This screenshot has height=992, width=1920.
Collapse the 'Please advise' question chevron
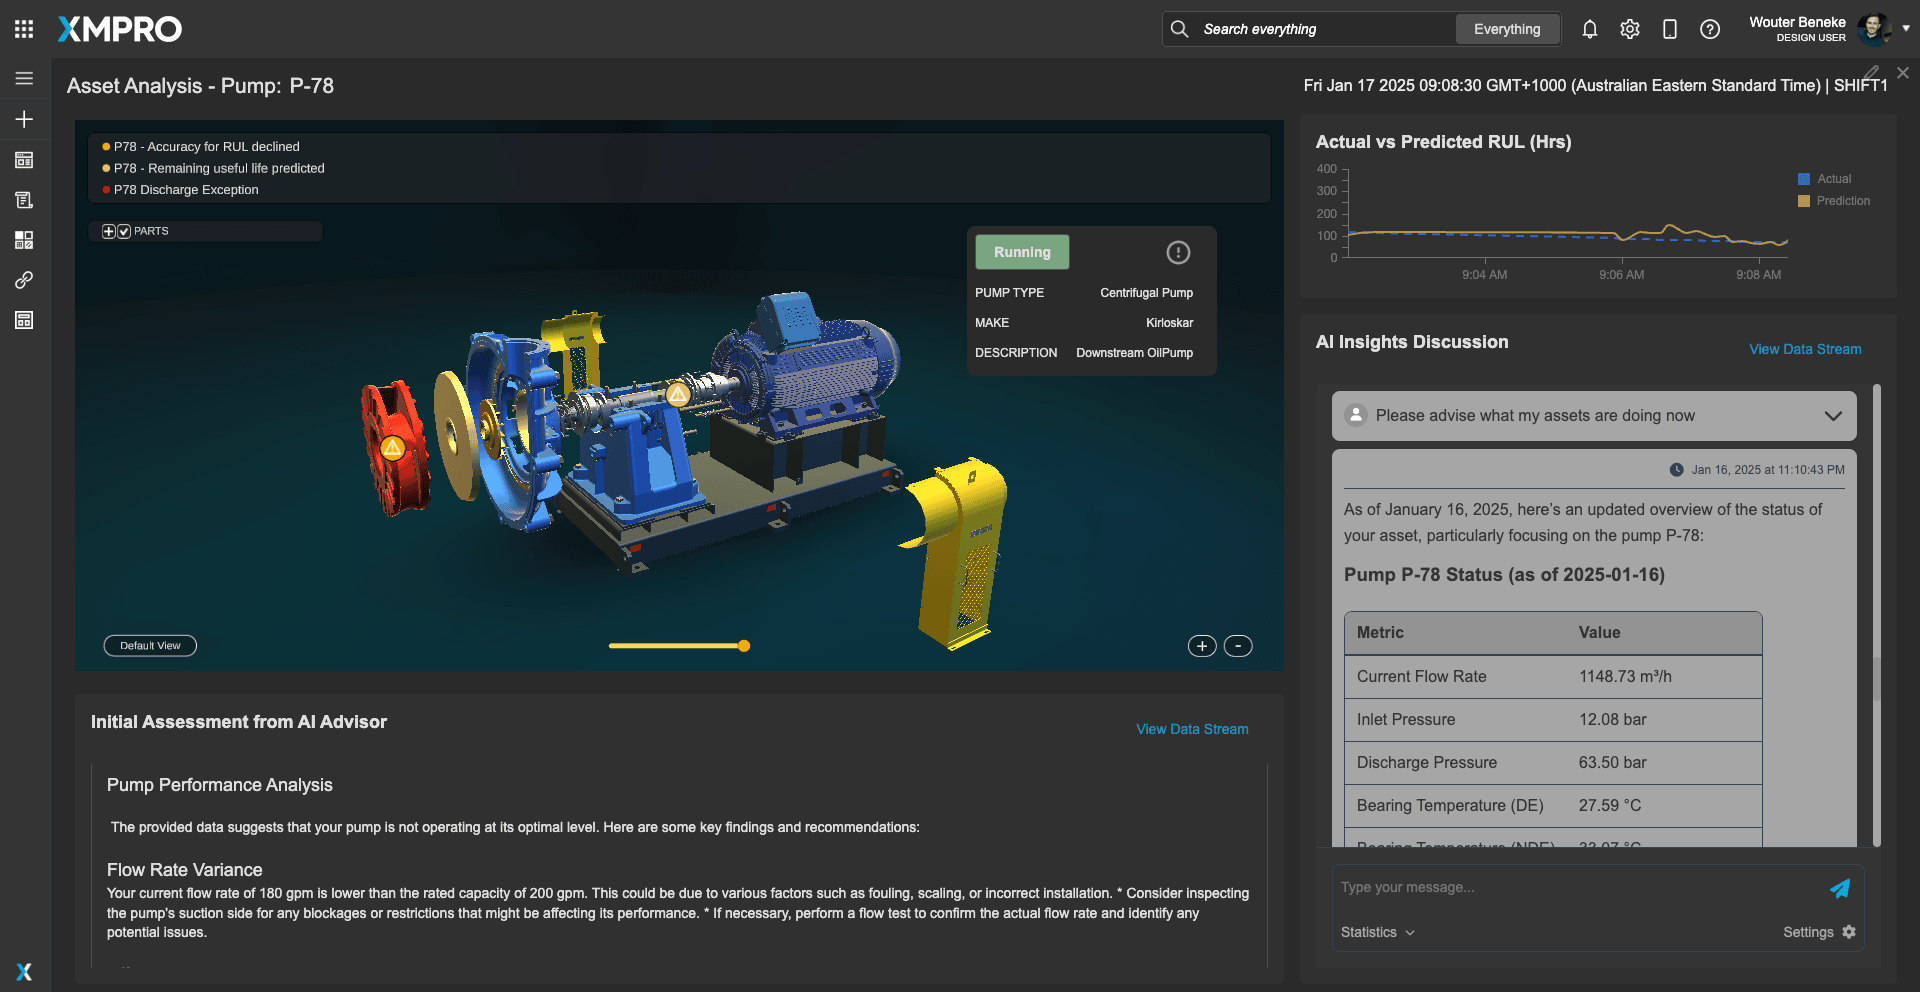tap(1832, 416)
